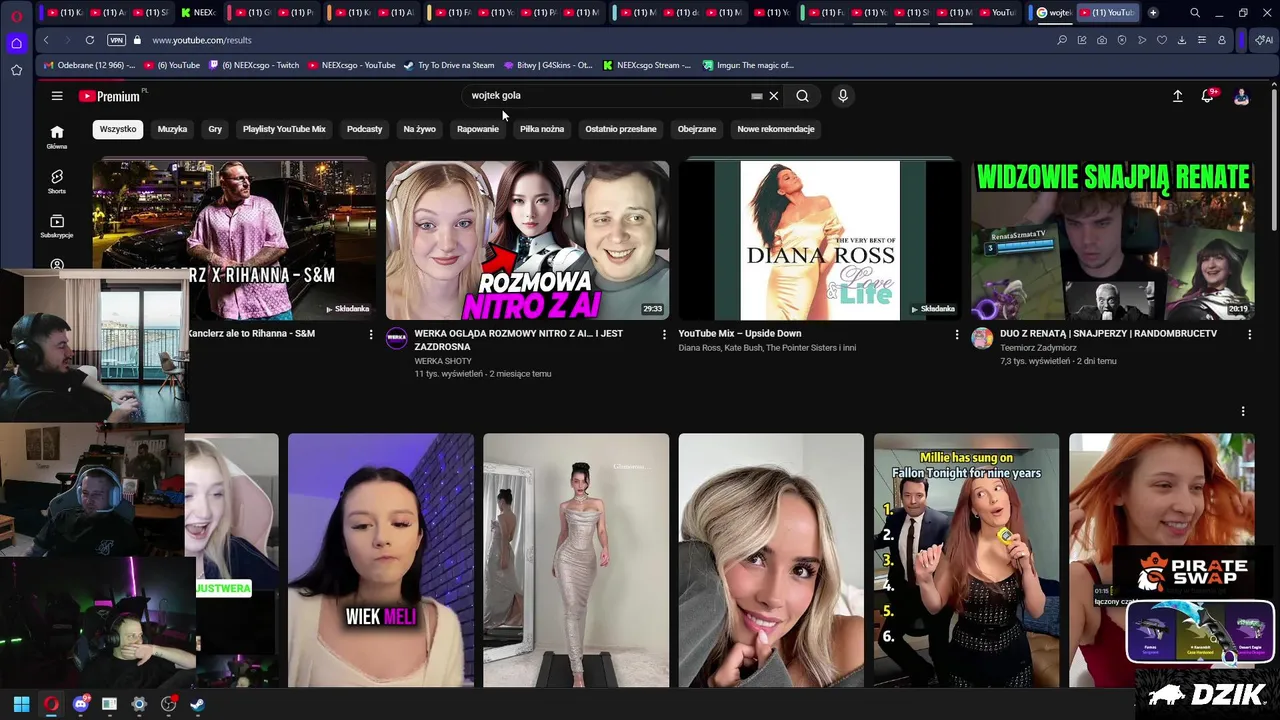Select the Piłka nożna filter chip
This screenshot has width=1280, height=720.
pos(542,129)
